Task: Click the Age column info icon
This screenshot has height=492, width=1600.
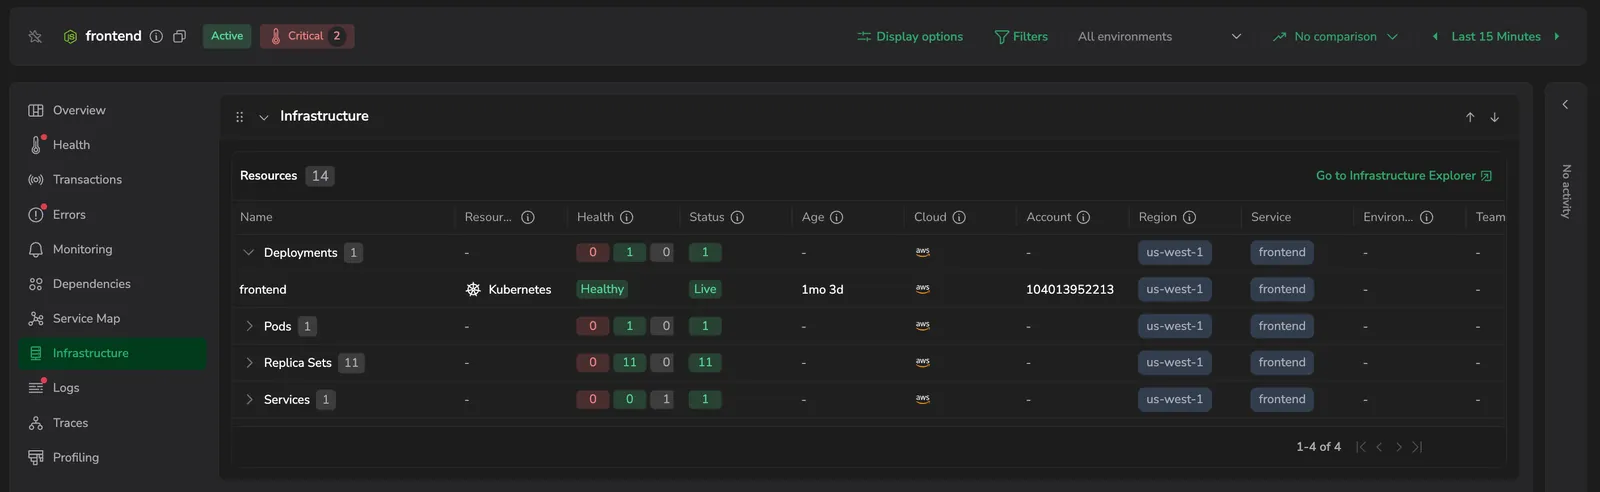Action: pyautogui.click(x=836, y=217)
